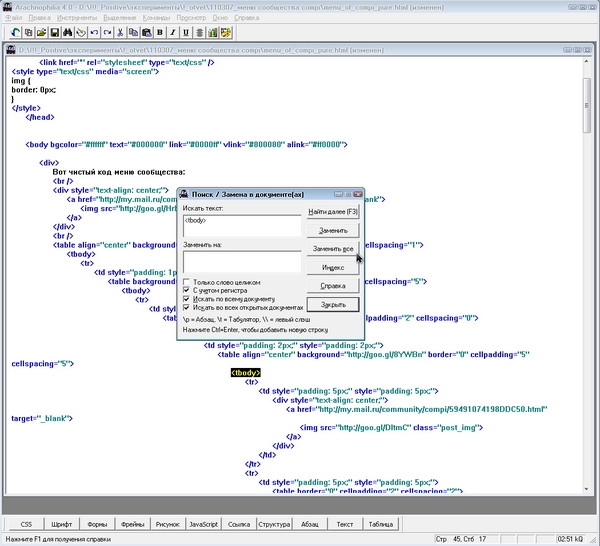Viewport: 600px width, 546px height.
Task: Click 'Найти далее (F3)' button
Action: 333,212
